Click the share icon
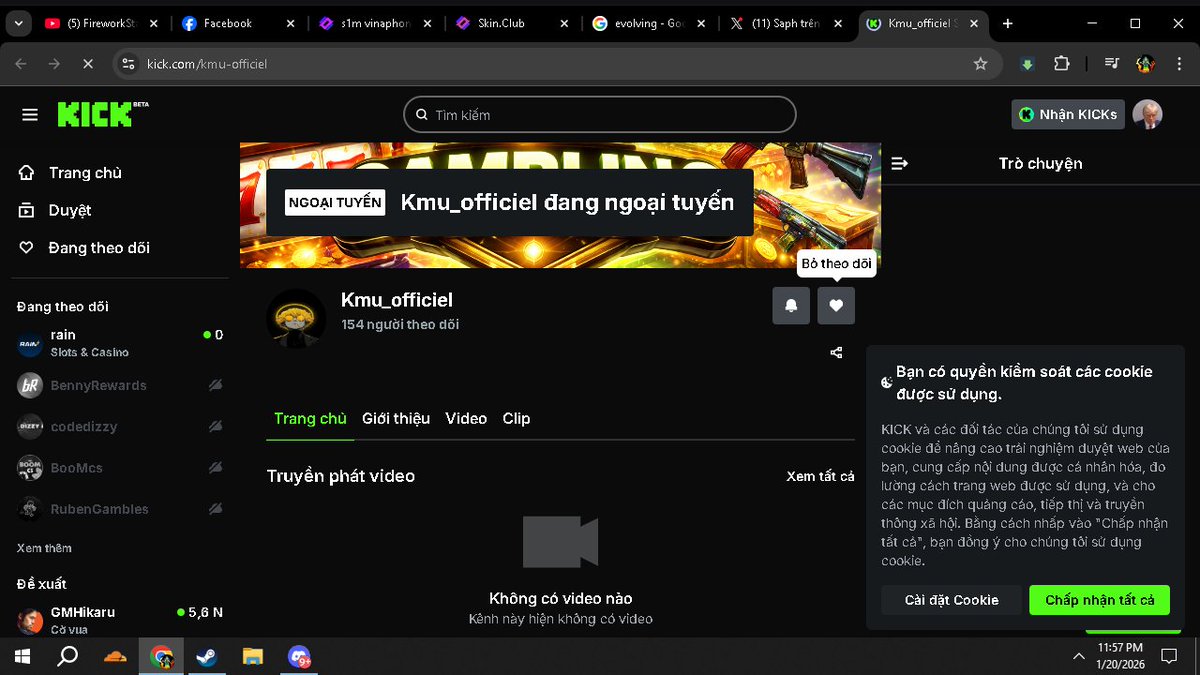 coord(836,352)
